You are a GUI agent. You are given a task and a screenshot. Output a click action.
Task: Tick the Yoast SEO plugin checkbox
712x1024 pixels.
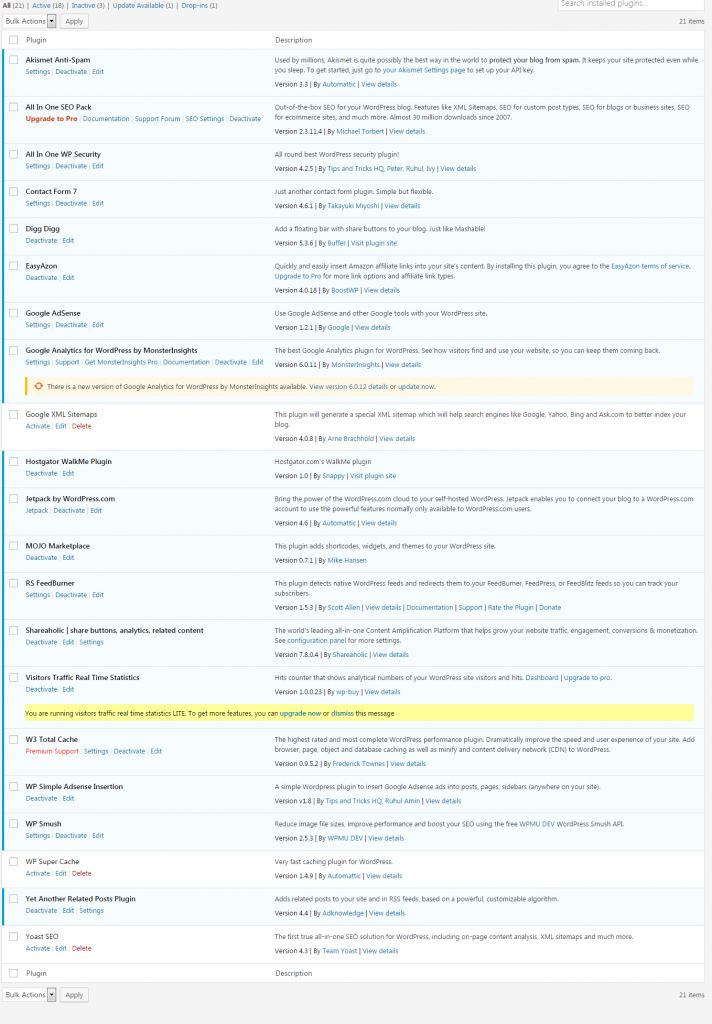pyautogui.click(x=14, y=936)
